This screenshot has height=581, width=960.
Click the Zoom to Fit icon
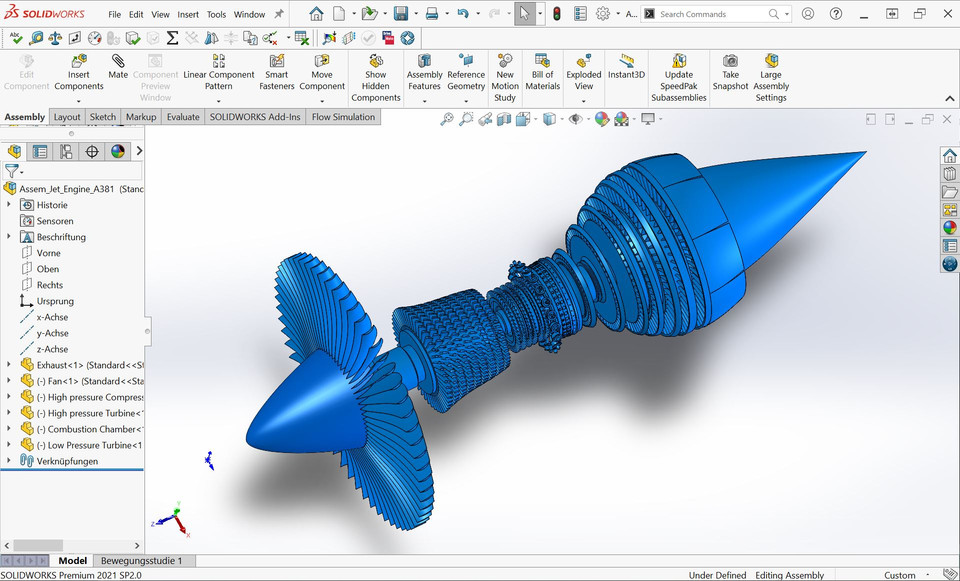pos(448,117)
